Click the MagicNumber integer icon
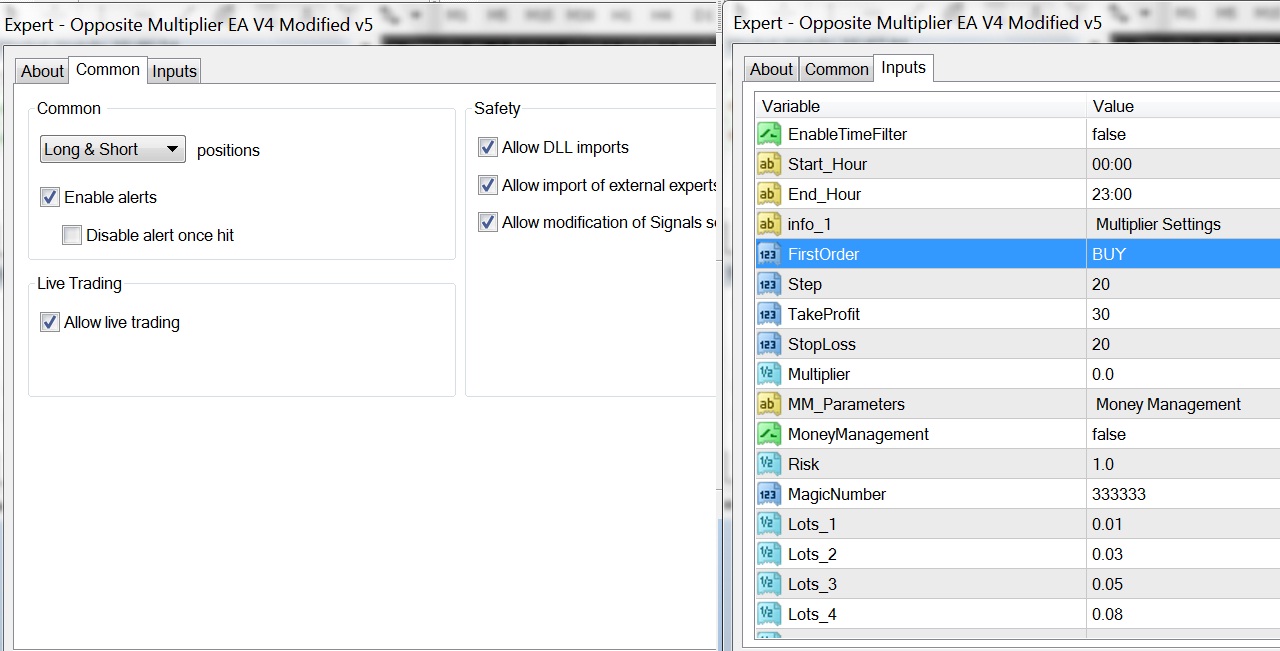Screen dimensions: 1280x651 [768, 494]
